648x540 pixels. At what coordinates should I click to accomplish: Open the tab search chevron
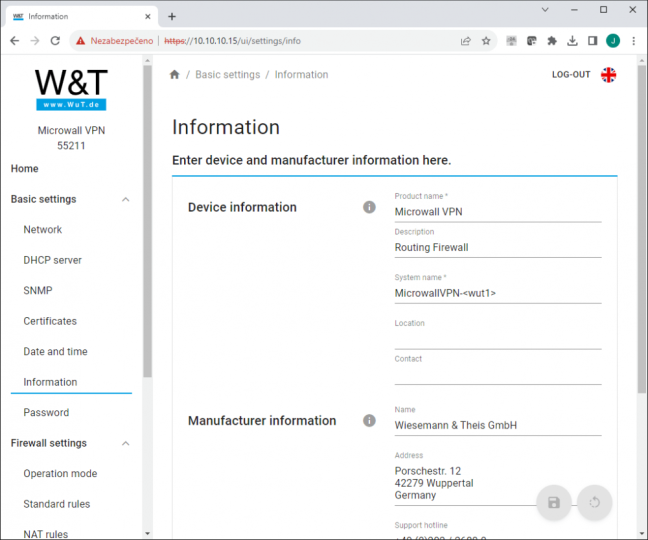pyautogui.click(x=545, y=10)
